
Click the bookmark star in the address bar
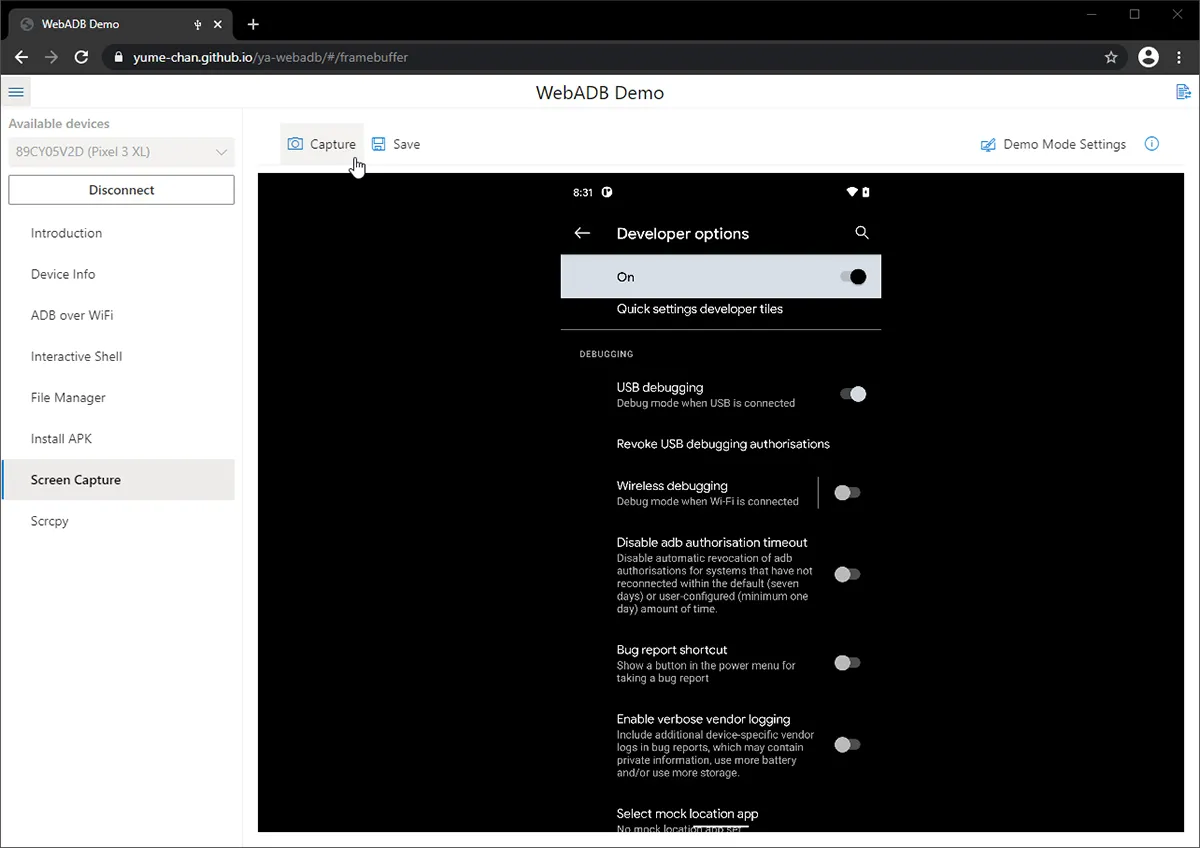(1111, 57)
